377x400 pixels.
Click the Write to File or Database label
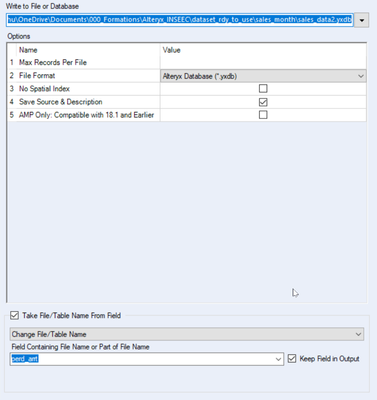pos(42,6)
